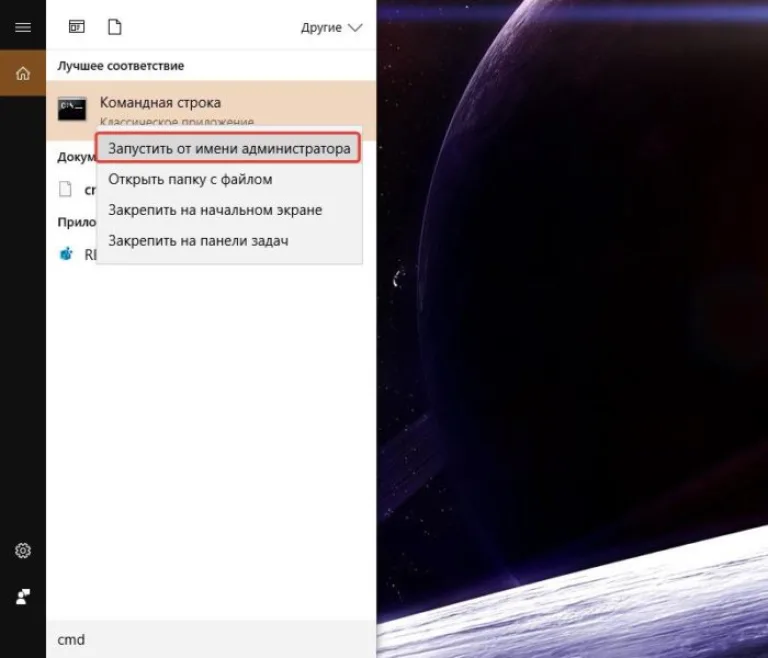Viewport: 768px width, 658px height.
Task: Click the feedback person icon
Action: pos(23,596)
